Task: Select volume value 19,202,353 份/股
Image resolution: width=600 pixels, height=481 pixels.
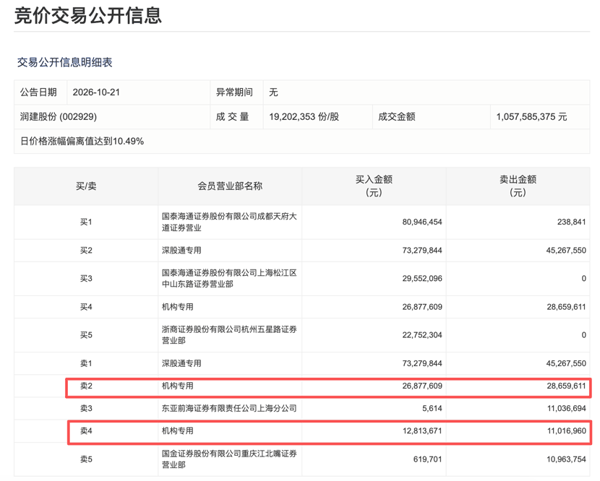Action: coord(304,117)
